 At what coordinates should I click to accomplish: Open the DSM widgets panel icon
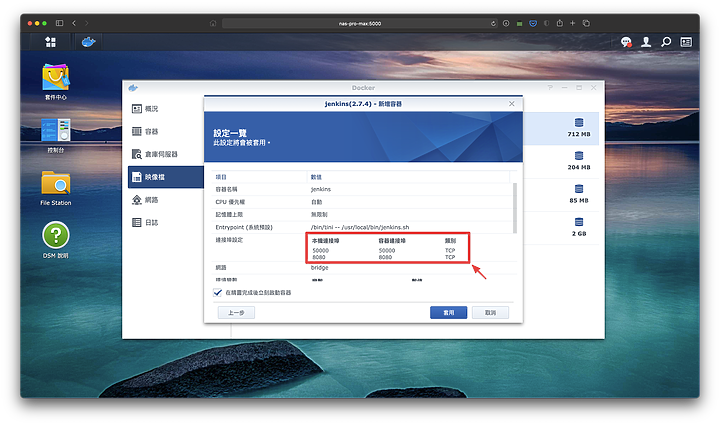click(686, 42)
